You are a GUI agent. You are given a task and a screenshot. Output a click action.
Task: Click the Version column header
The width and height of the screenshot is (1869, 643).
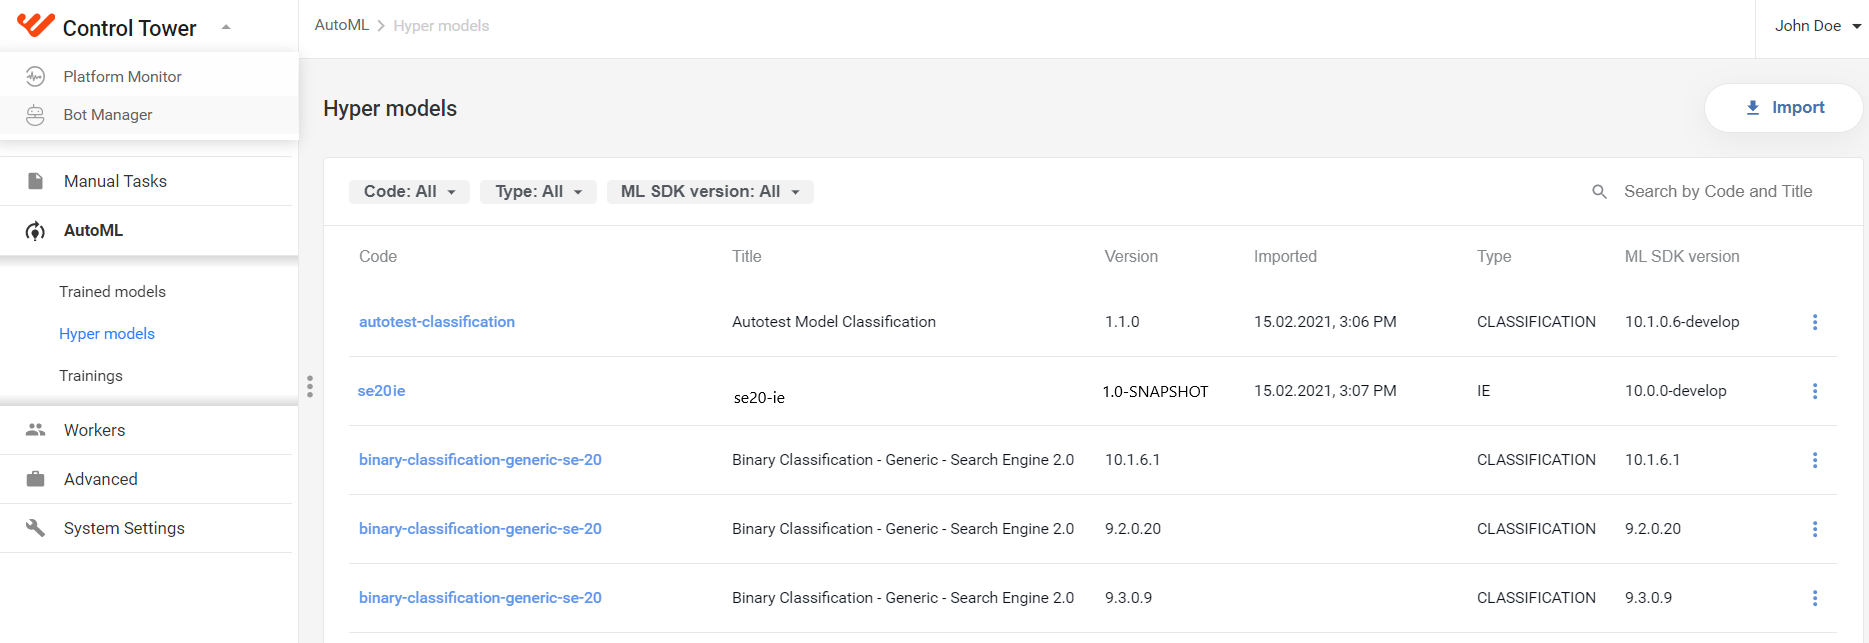[x=1131, y=257]
